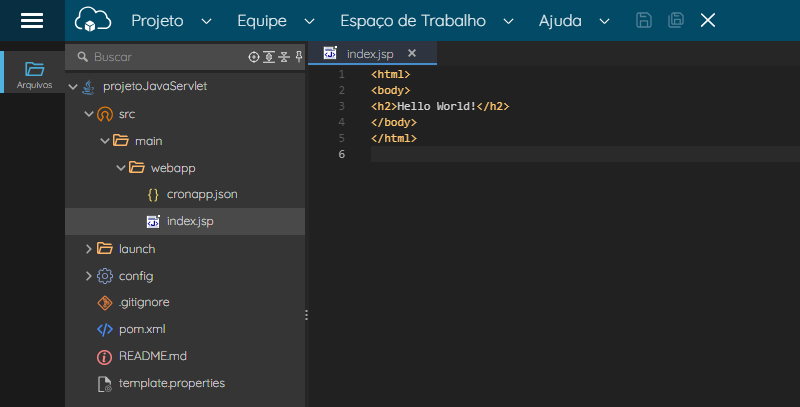The height and width of the screenshot is (407, 800).
Task: Select the config folder label
Action: 136,276
